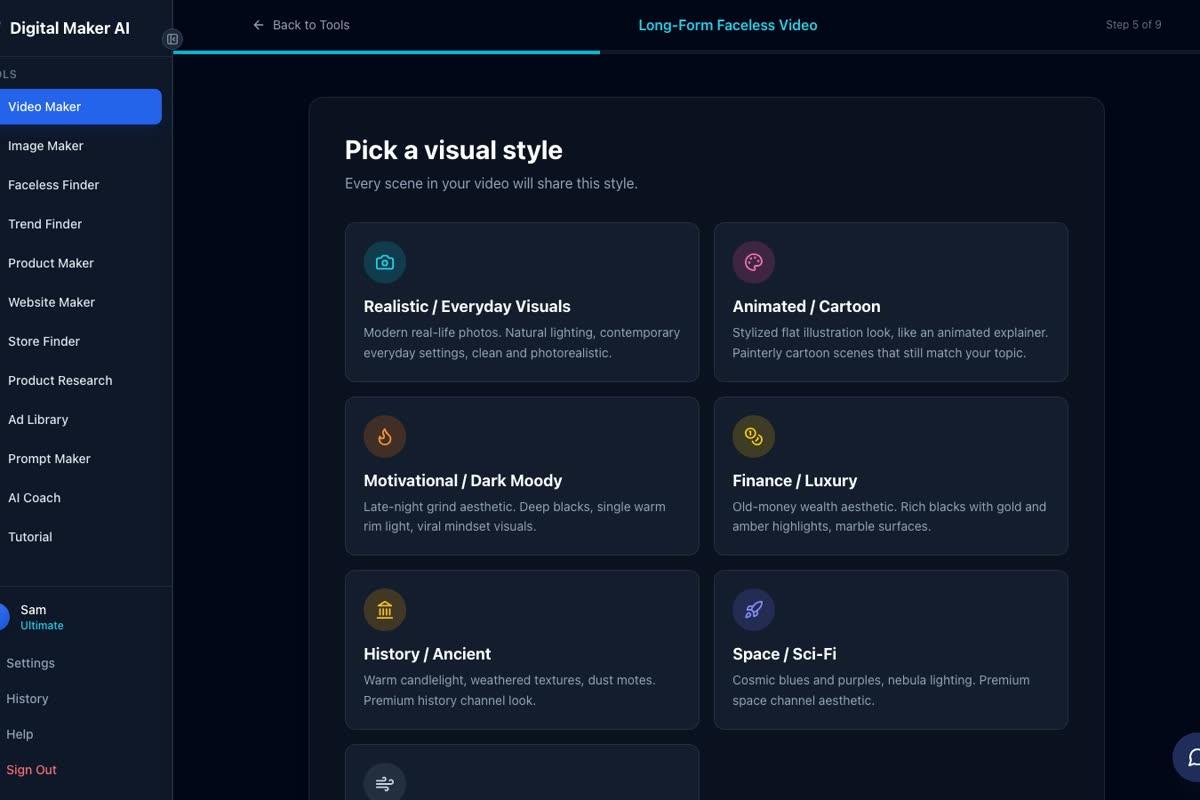This screenshot has width=1200, height=800.
Task: Click the Long-Form Faceless Video title
Action: coord(728,25)
